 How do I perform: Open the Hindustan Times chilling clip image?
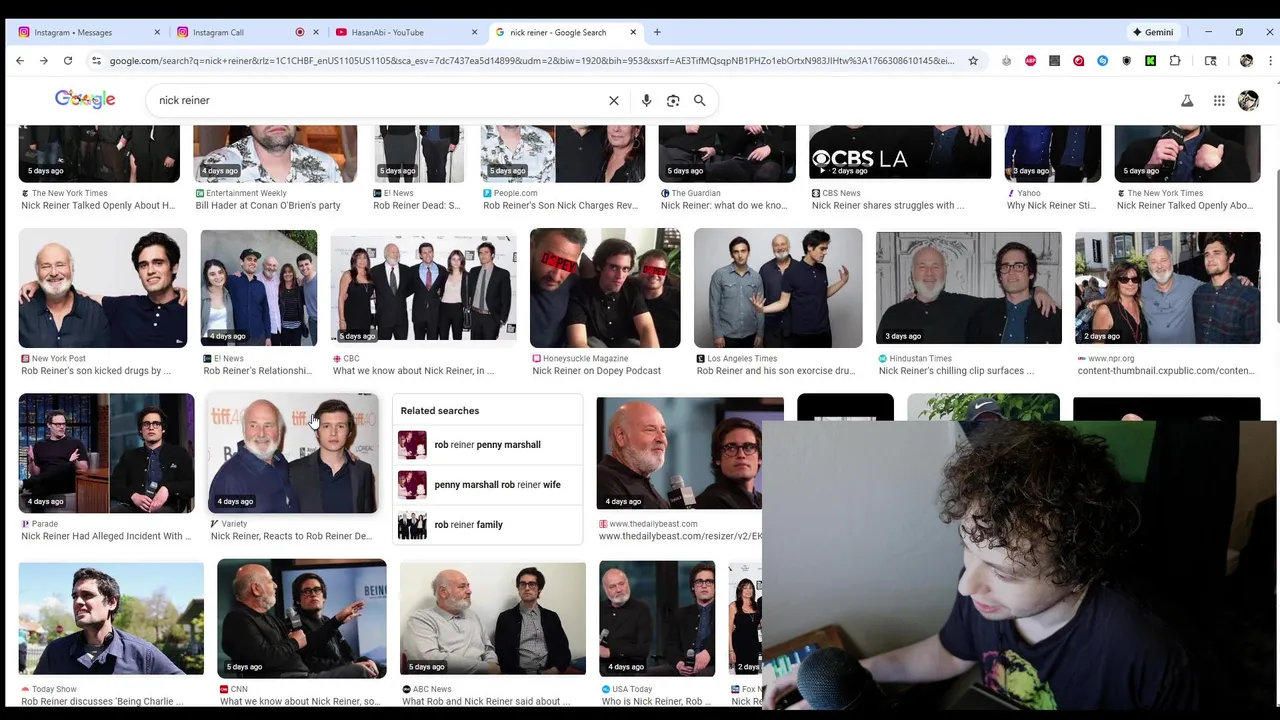tap(969, 288)
